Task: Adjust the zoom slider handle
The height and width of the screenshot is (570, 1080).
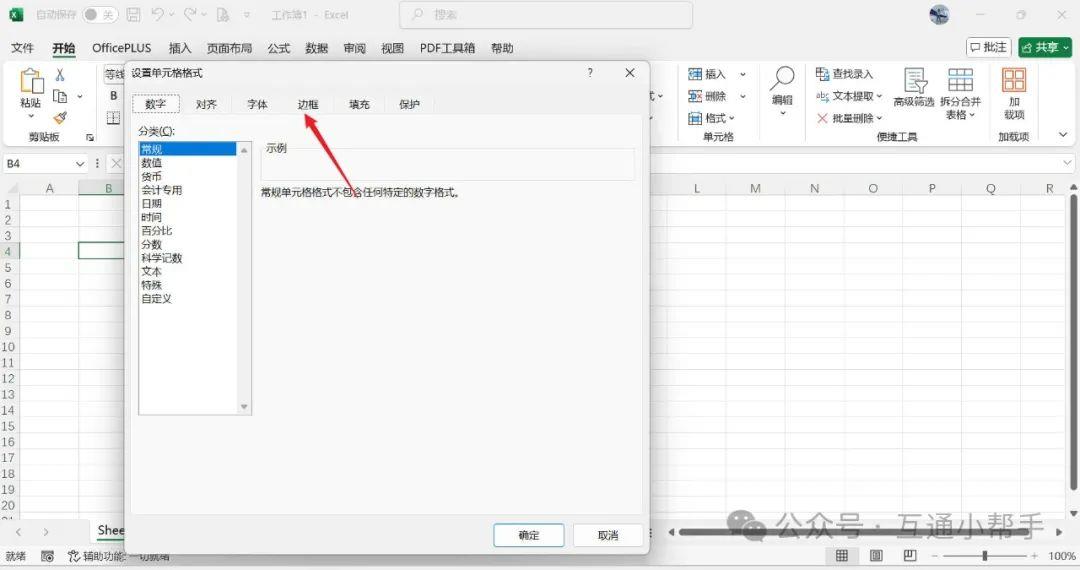Action: point(984,556)
